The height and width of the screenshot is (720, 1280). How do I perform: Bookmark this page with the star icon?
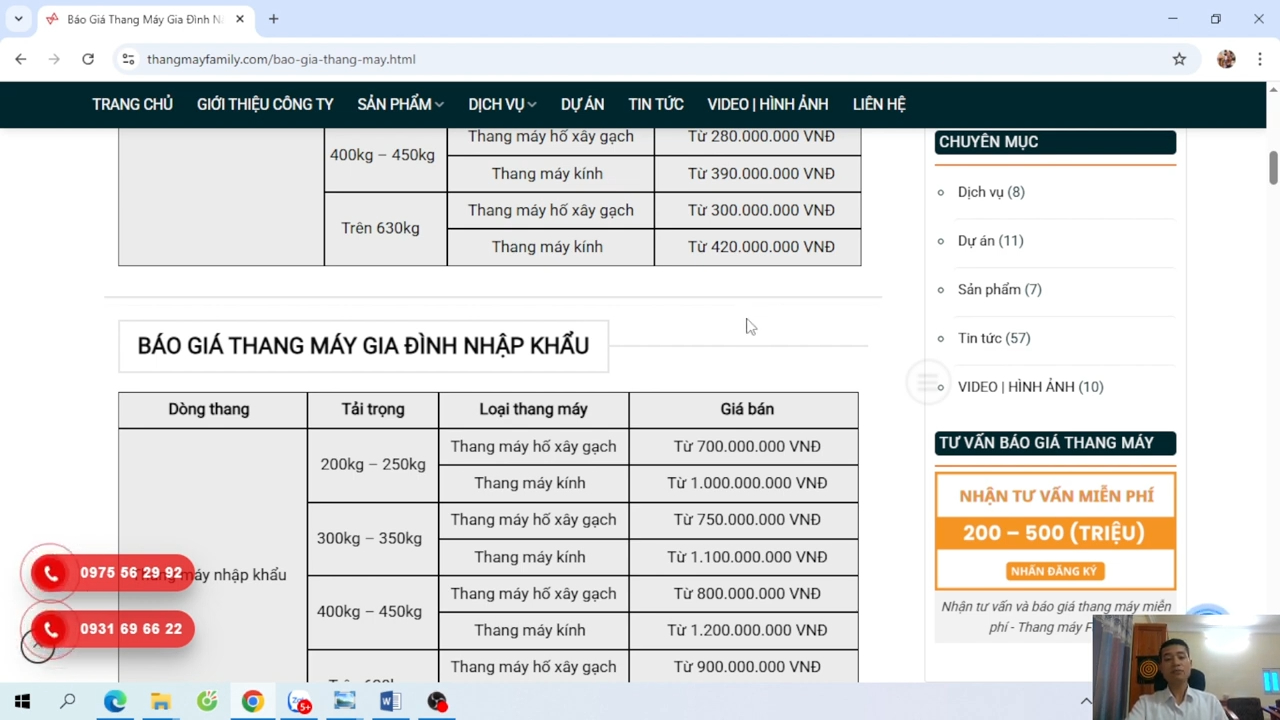point(1179,59)
